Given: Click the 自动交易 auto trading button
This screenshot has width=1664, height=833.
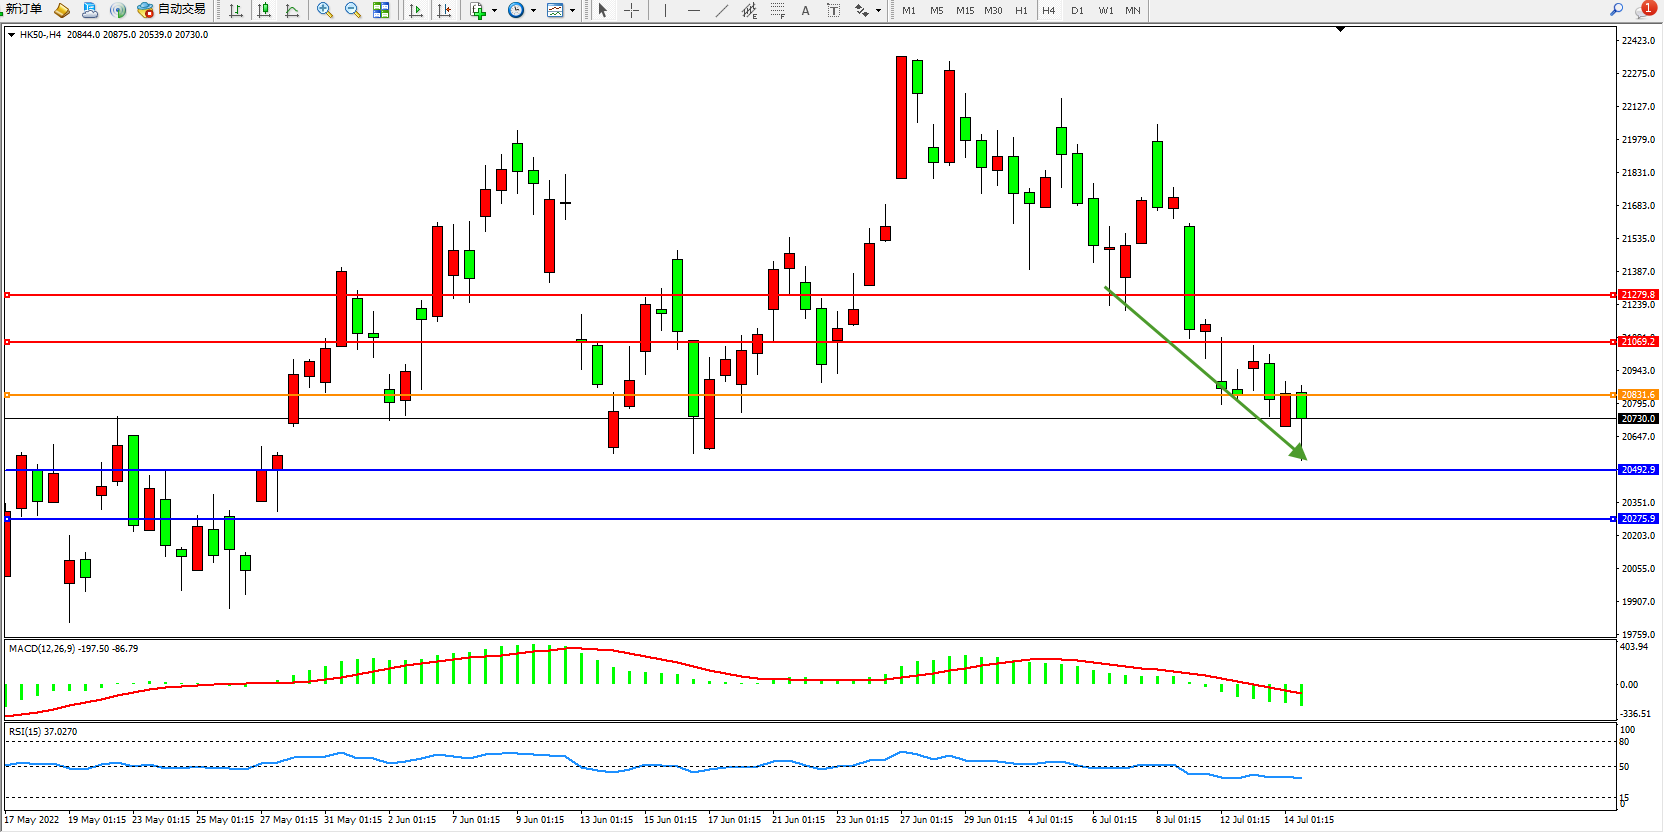Looking at the screenshot, I should 172,9.
